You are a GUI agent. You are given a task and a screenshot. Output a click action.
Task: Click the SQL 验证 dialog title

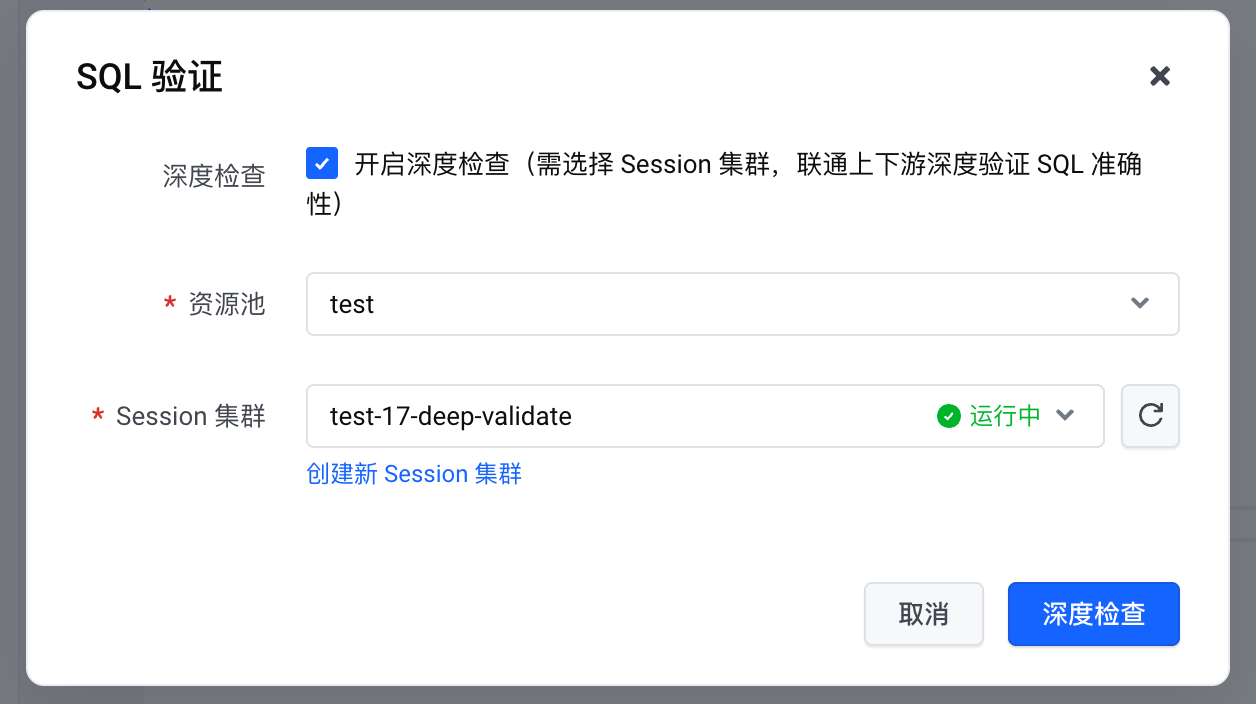(149, 77)
